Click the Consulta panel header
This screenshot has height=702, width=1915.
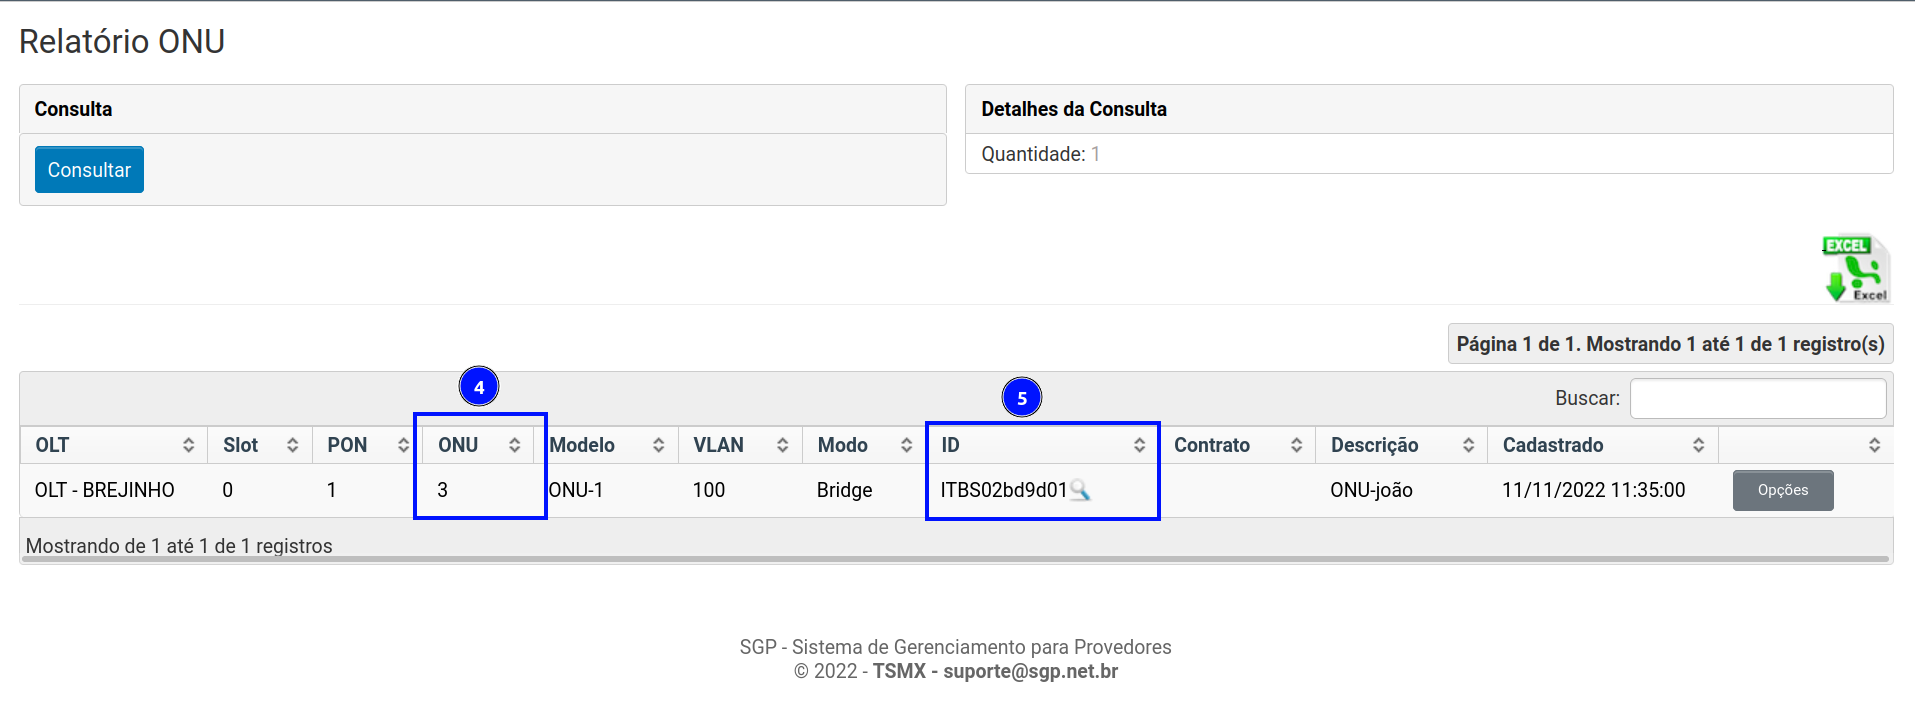482,109
